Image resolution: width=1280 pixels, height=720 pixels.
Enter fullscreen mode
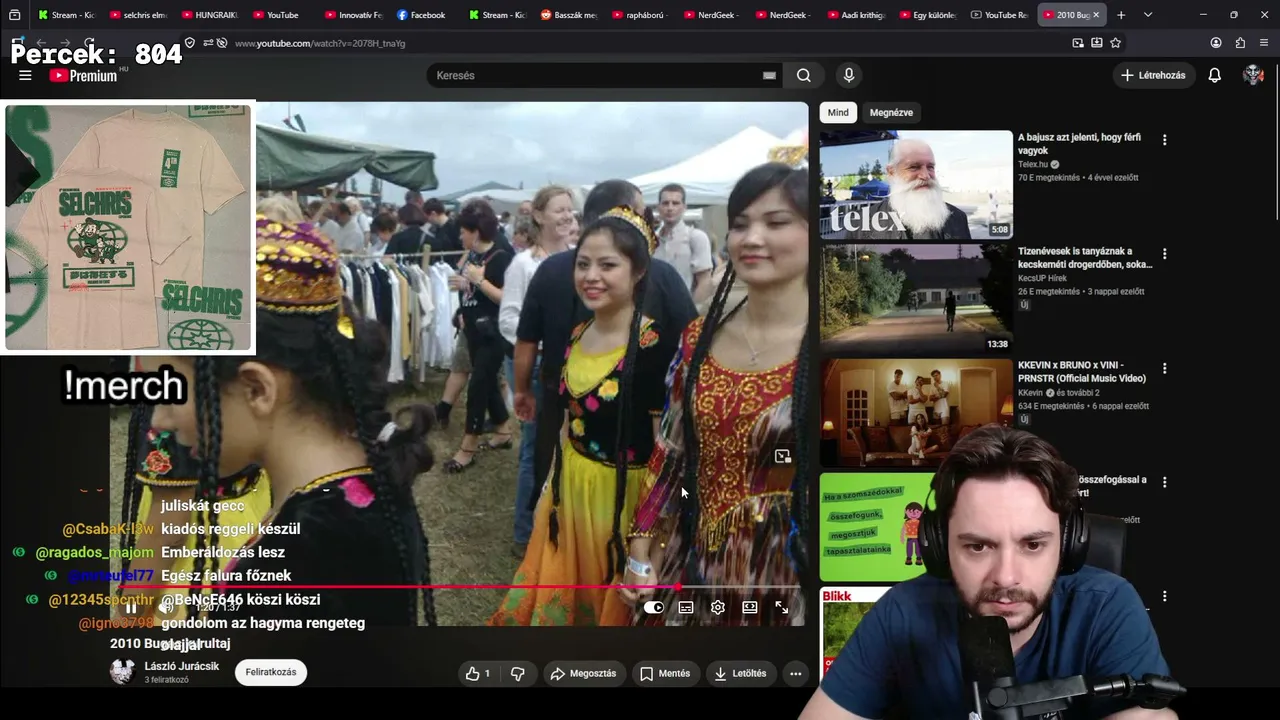pos(782,607)
